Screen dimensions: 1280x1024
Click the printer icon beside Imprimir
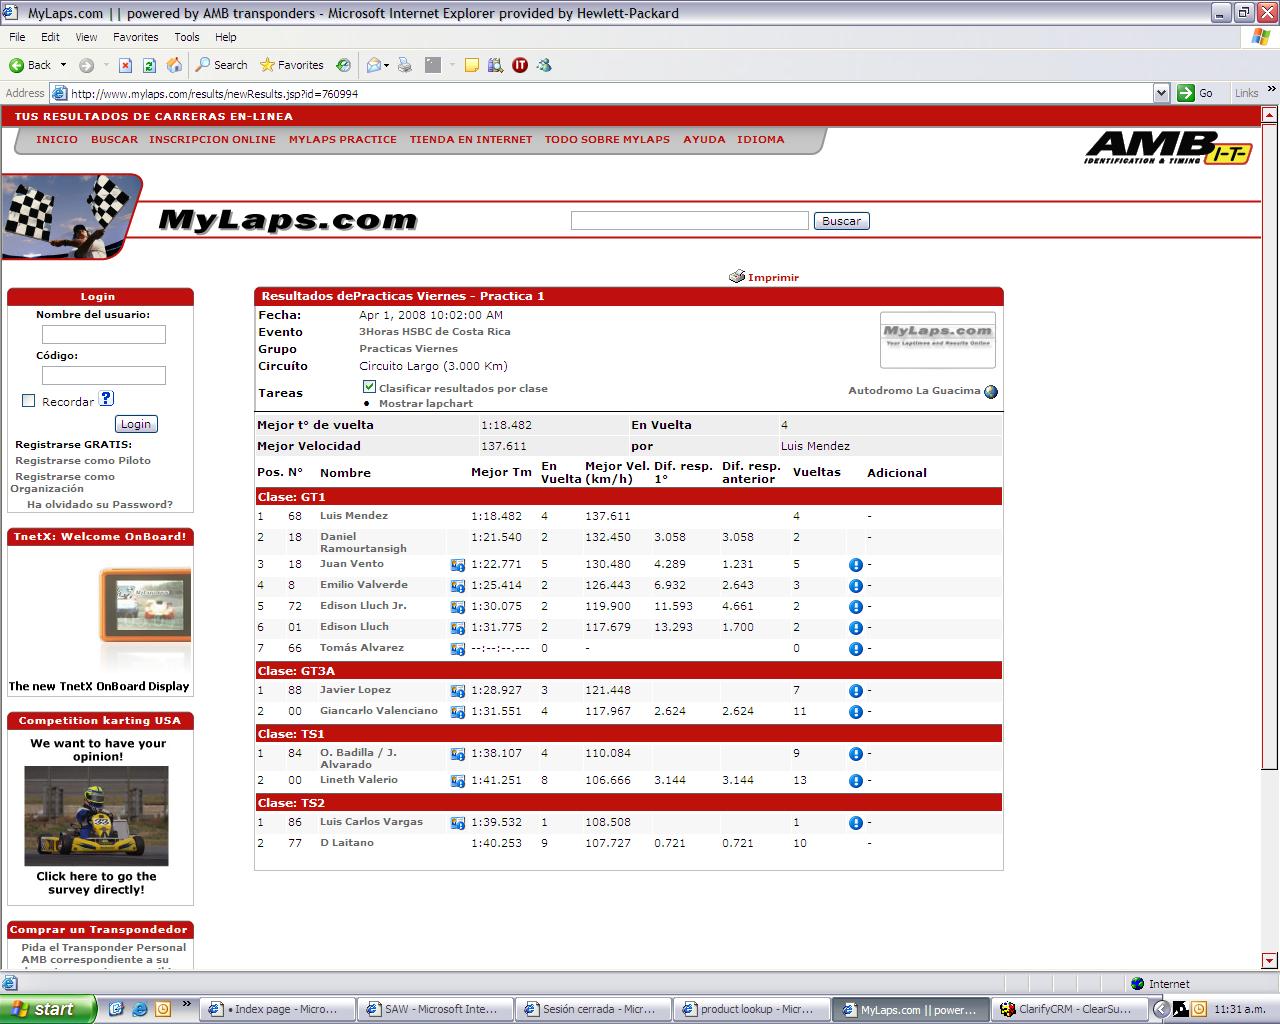pos(737,277)
